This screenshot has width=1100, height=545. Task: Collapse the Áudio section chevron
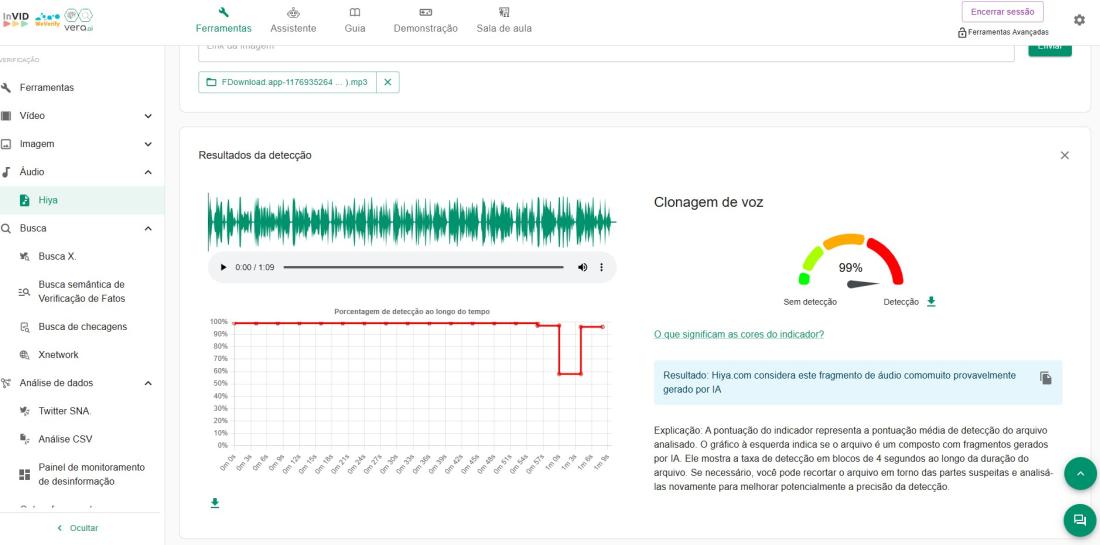148,172
